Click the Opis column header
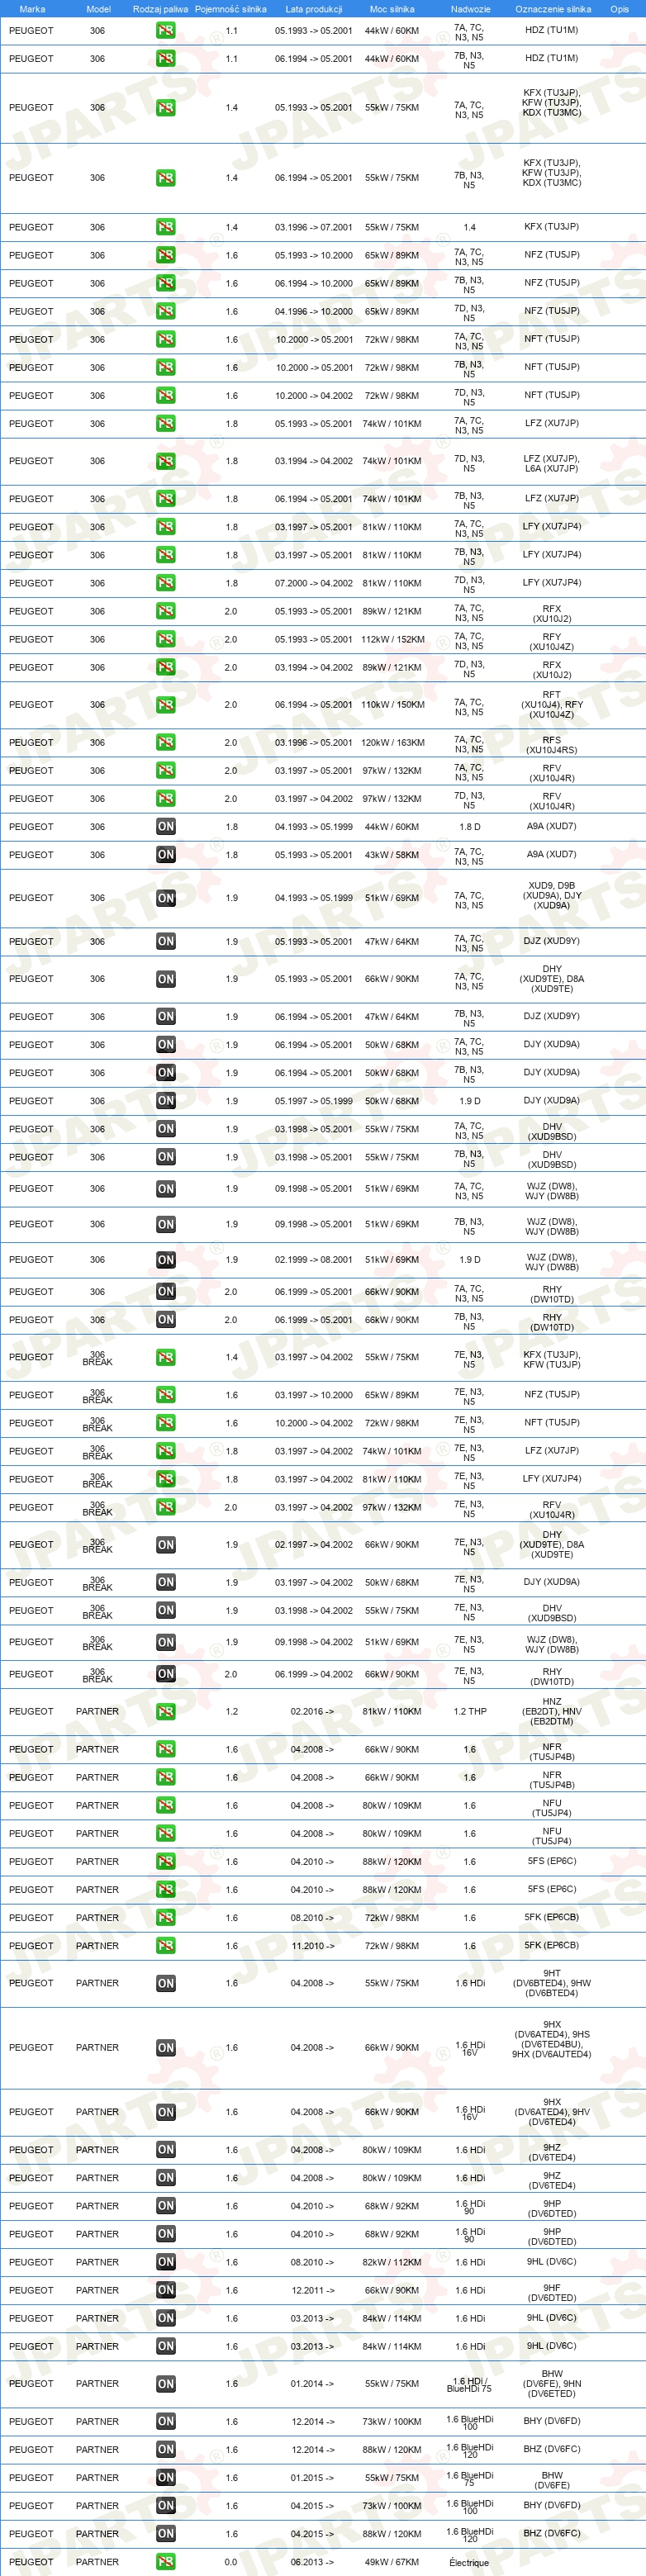646x2576 pixels. click(620, 9)
